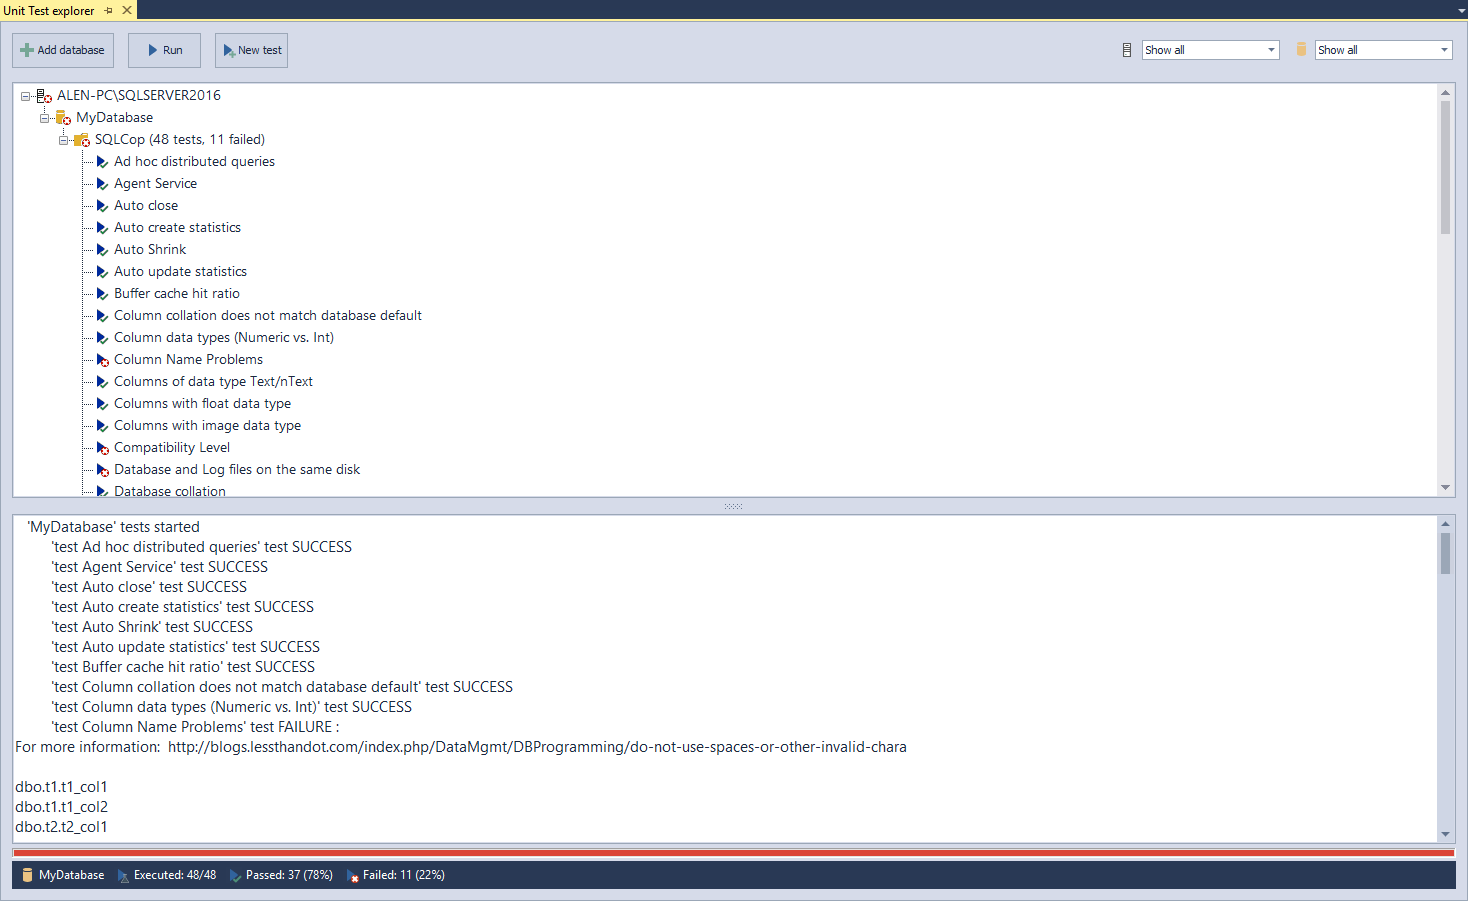Click the failed Column Name Problems icon
The image size is (1468, 901).
tap(102, 360)
